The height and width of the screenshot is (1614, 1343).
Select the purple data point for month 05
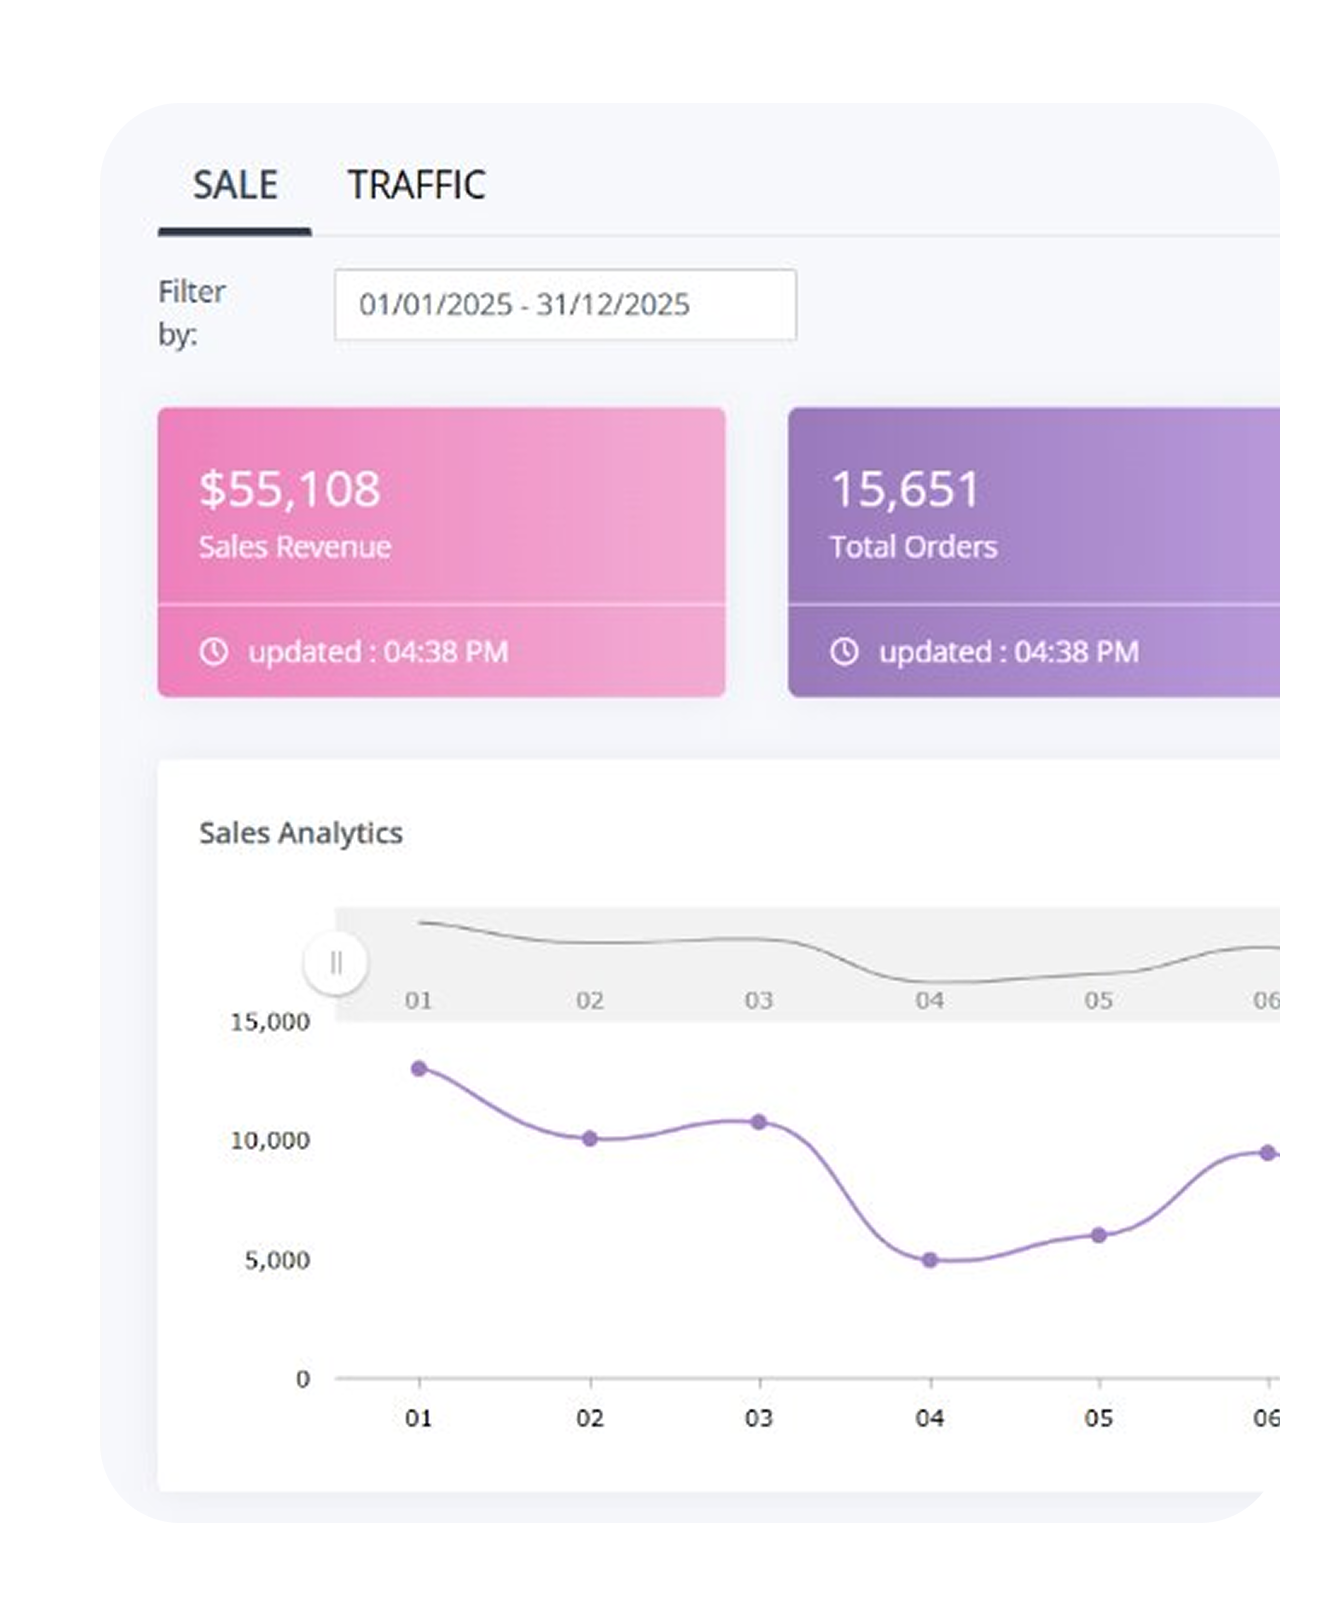(1099, 1236)
